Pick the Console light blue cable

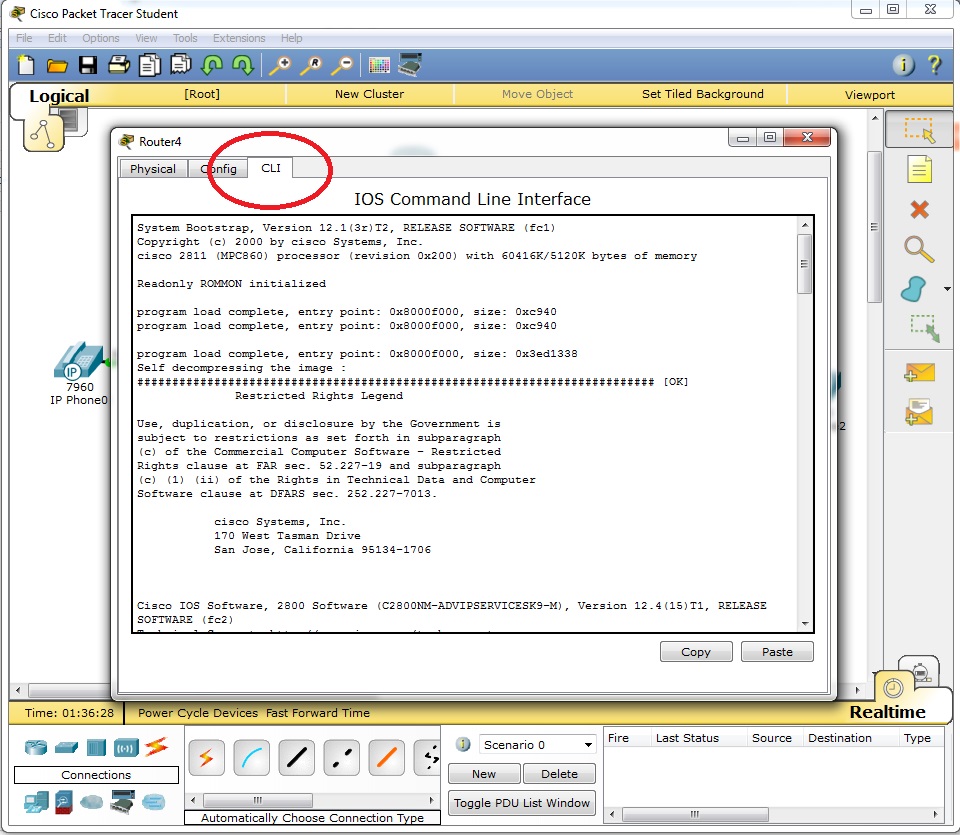pos(252,758)
